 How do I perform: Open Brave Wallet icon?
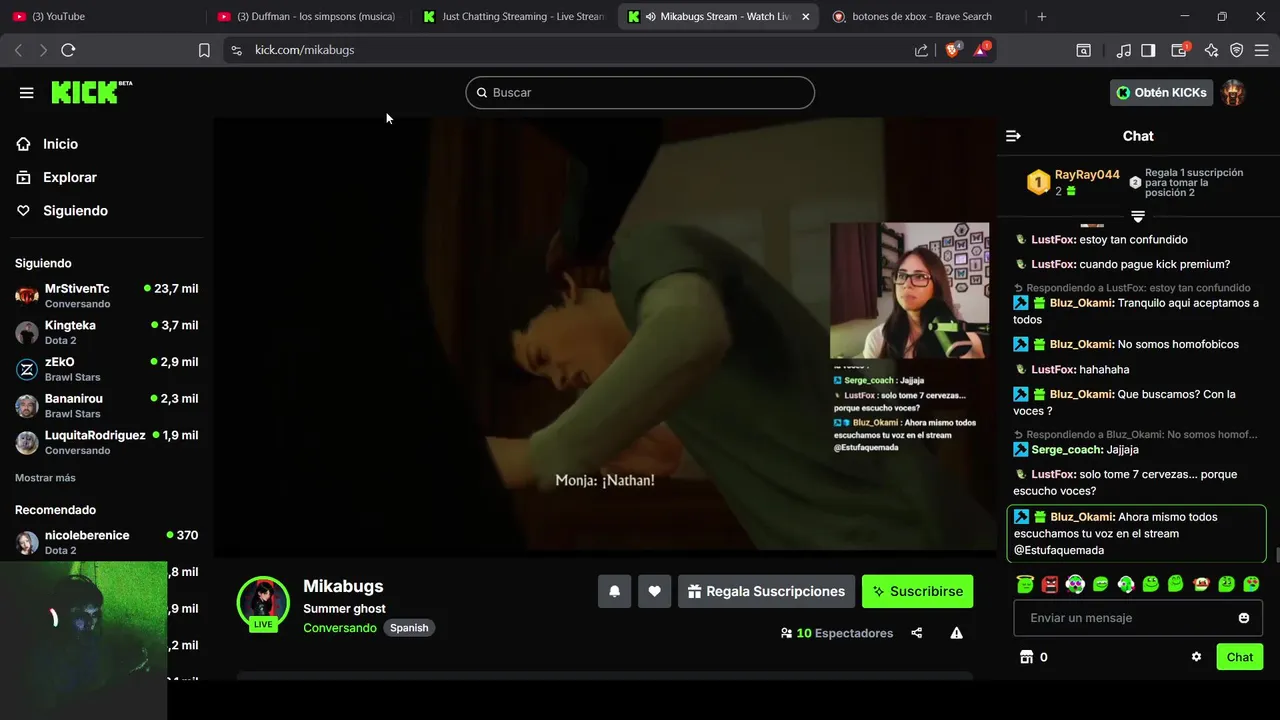(x=1180, y=50)
